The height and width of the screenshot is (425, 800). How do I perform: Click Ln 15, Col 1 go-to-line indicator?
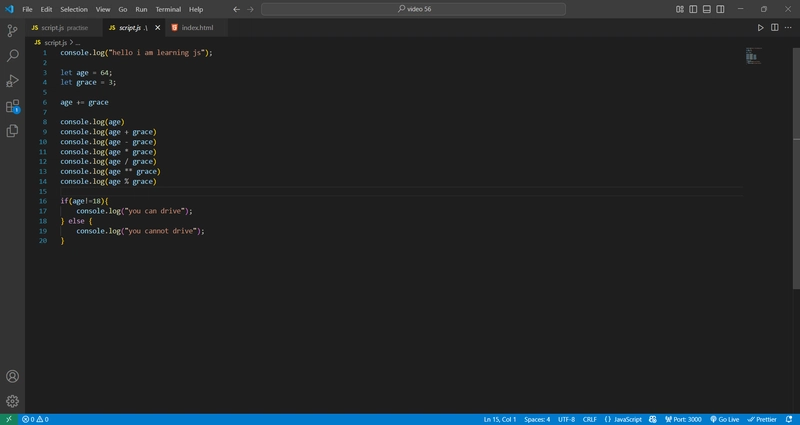500,419
